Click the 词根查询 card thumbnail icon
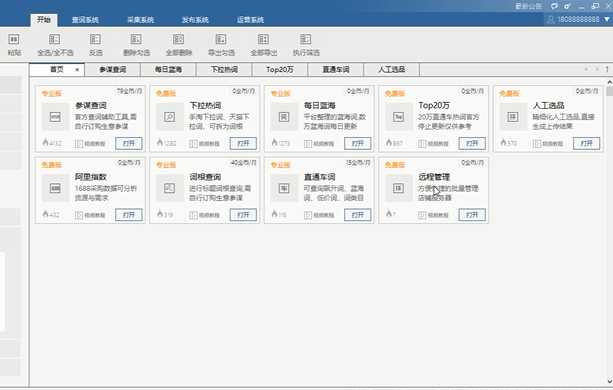Screen dimensions: 613x390 [170, 188]
